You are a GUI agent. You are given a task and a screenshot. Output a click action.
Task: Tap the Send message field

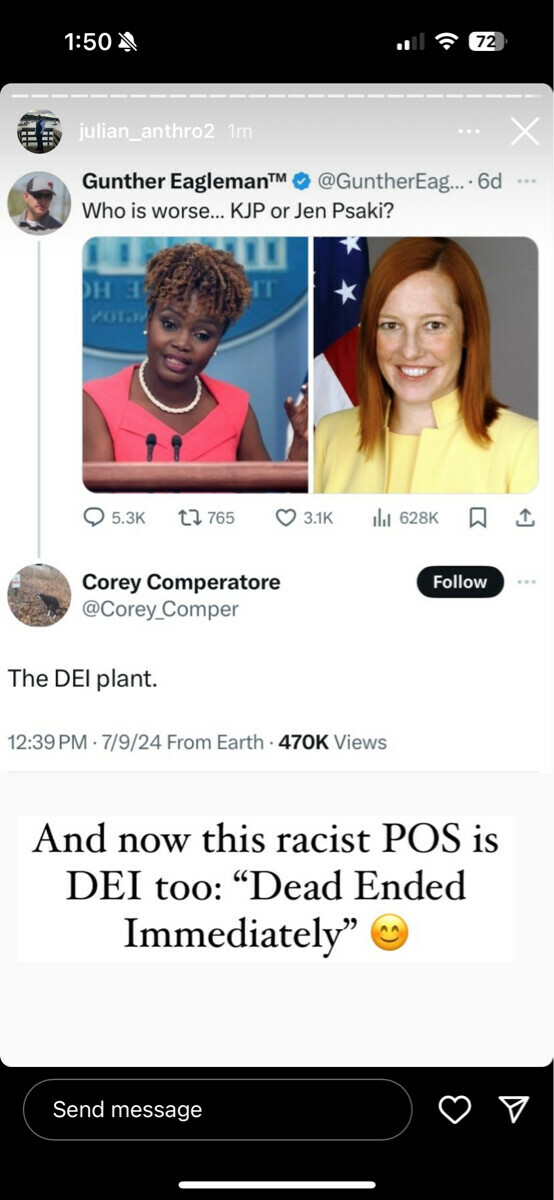pyautogui.click(x=217, y=1109)
